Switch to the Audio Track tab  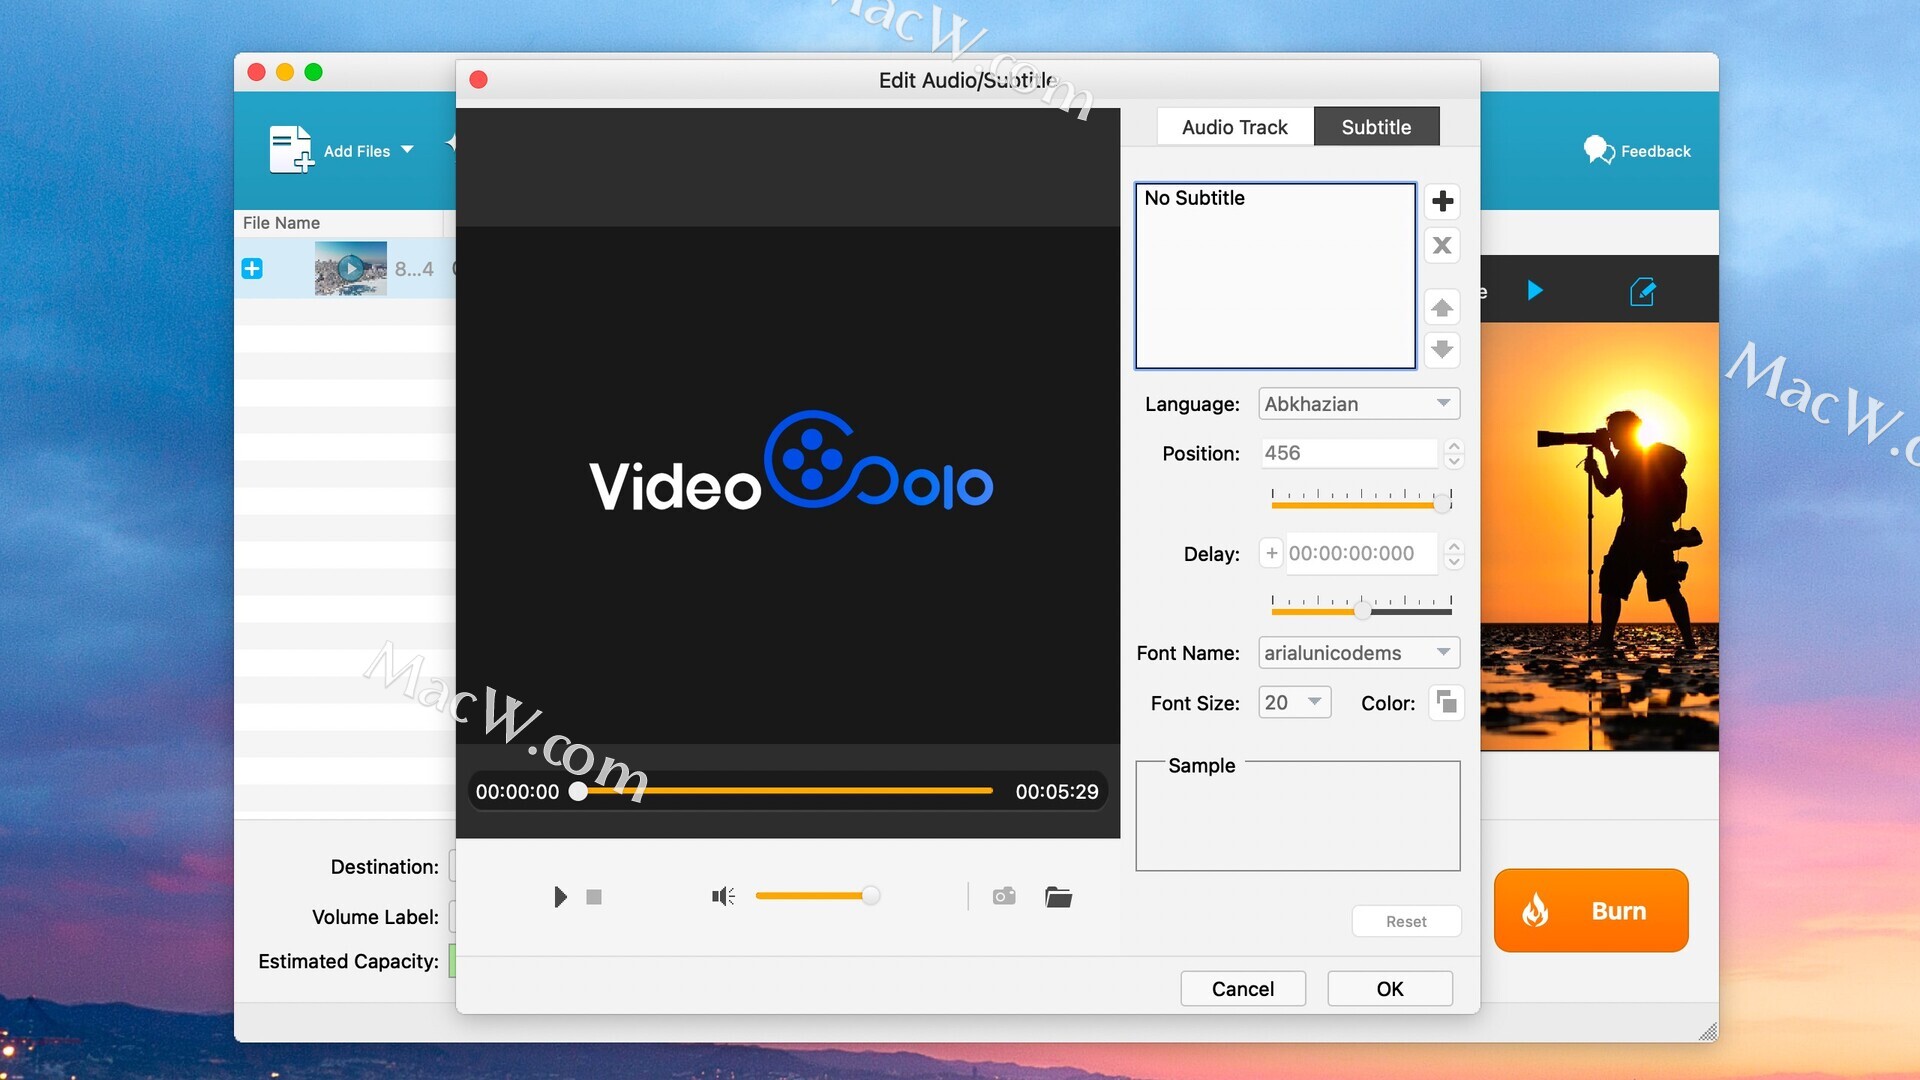click(1234, 127)
